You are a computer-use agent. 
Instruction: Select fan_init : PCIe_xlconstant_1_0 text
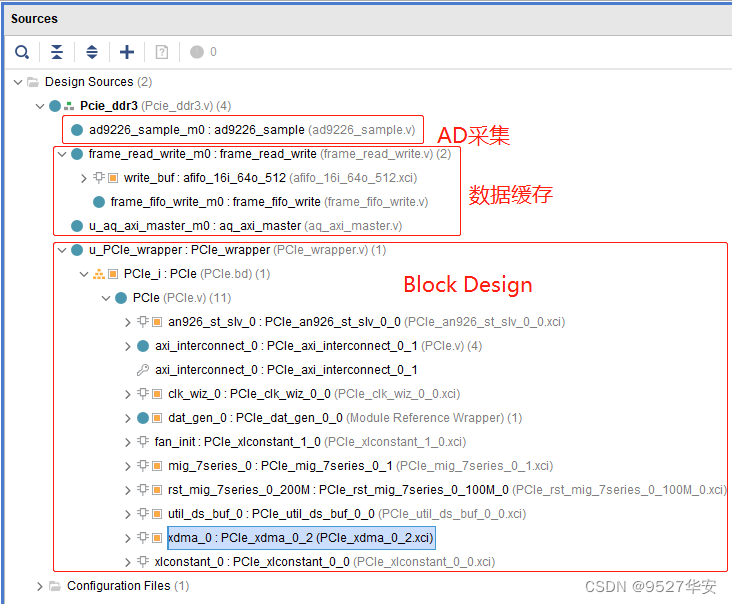point(238,442)
